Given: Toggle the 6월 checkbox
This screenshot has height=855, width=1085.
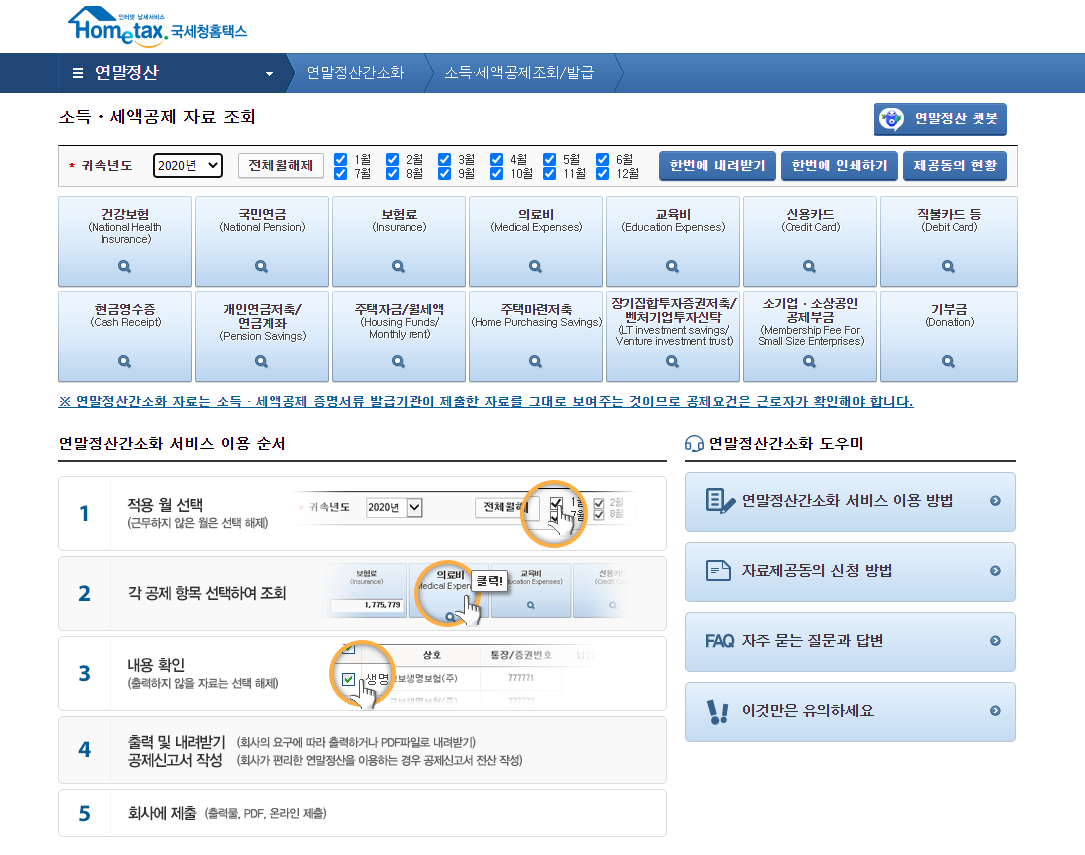Looking at the screenshot, I should (603, 159).
